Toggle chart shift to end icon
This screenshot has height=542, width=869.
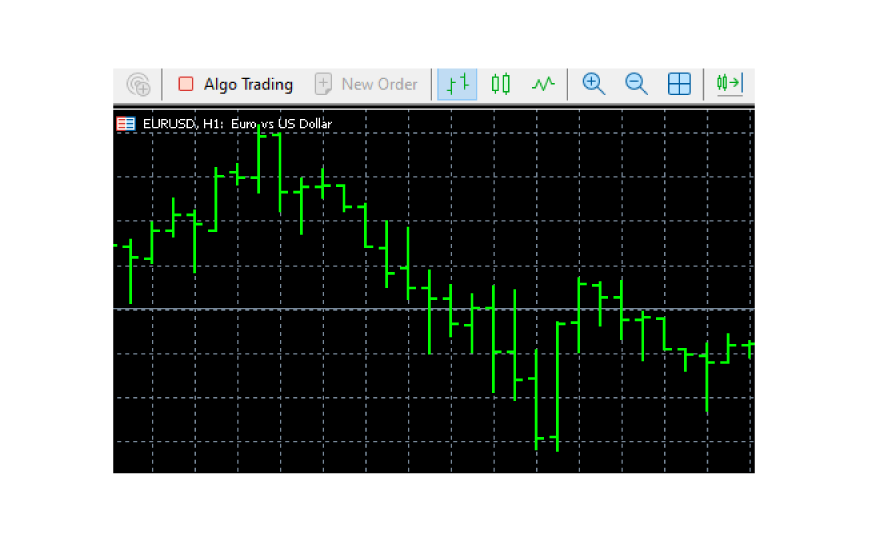(729, 84)
